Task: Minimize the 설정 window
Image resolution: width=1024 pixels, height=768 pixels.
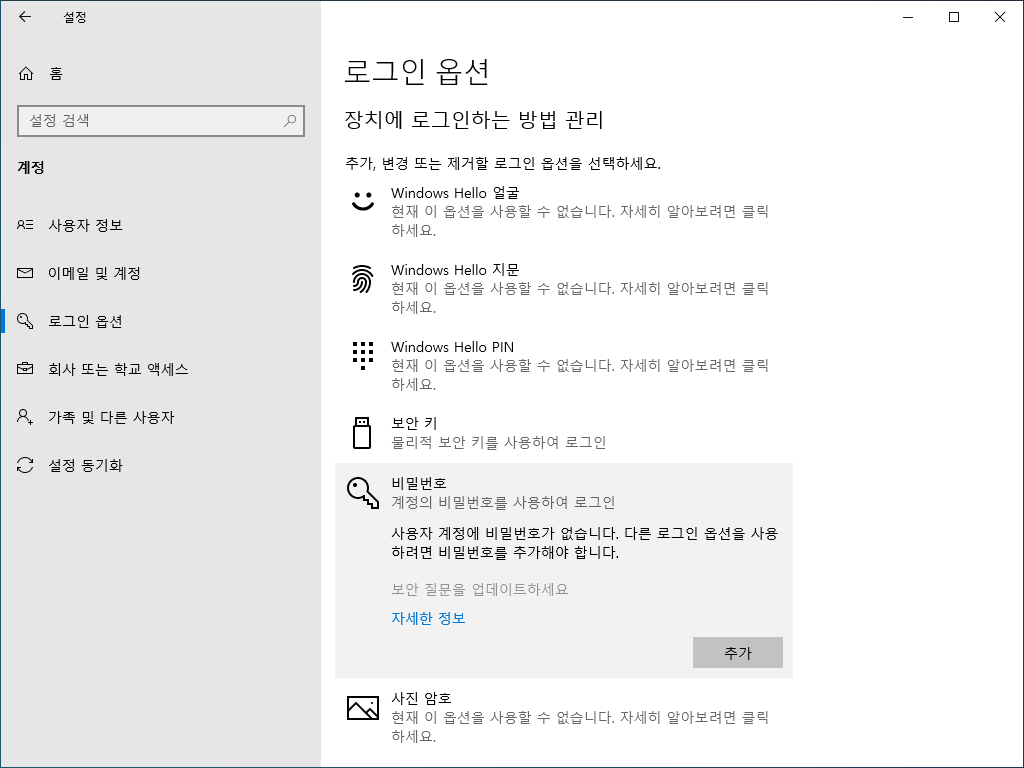Action: click(x=908, y=17)
